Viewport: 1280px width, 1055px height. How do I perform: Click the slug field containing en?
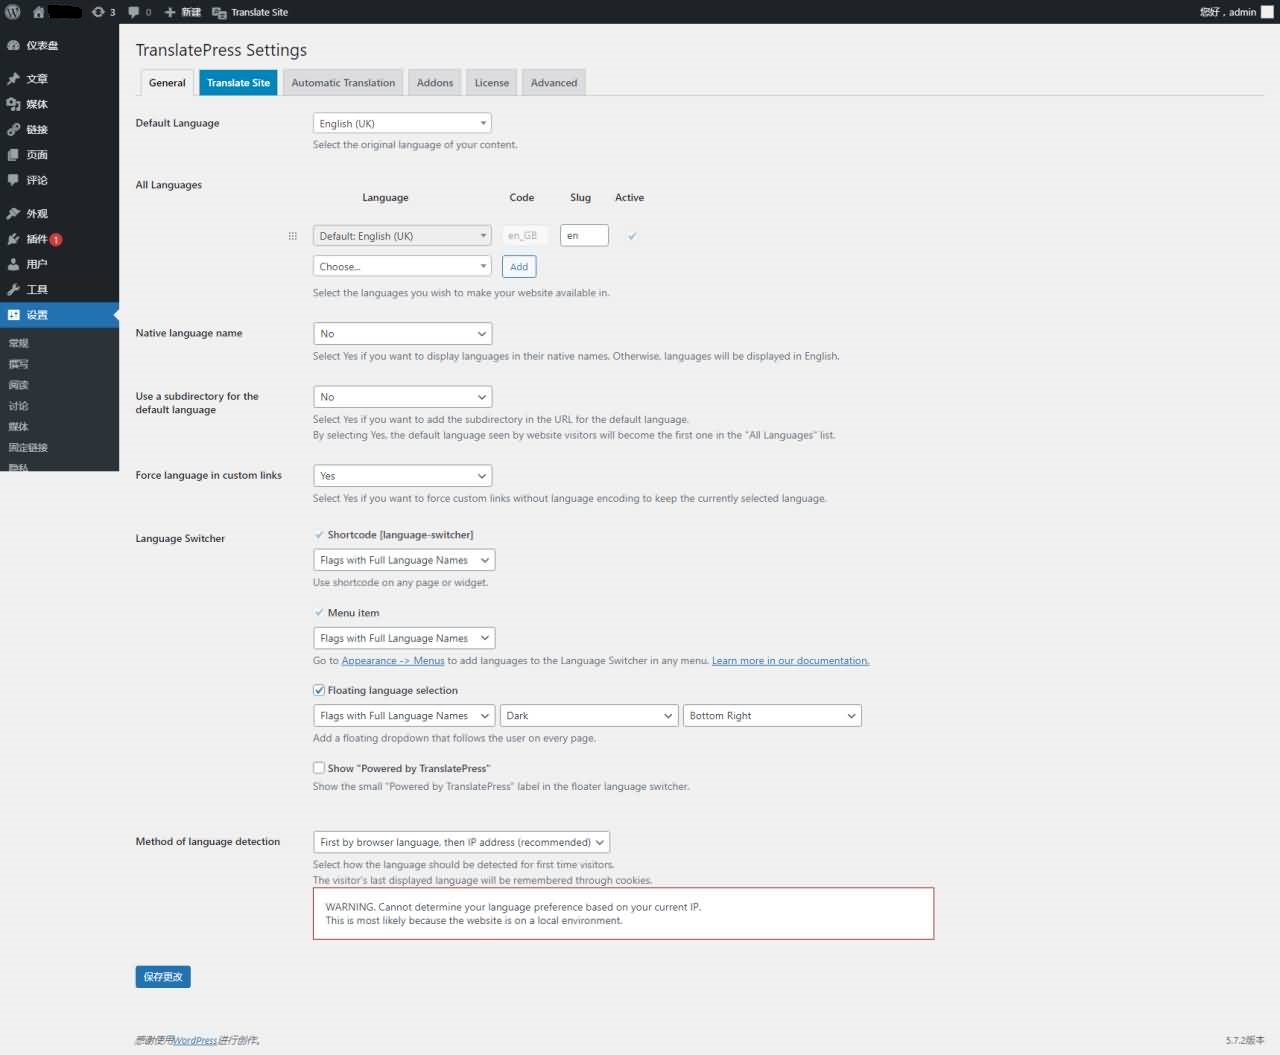coord(584,236)
